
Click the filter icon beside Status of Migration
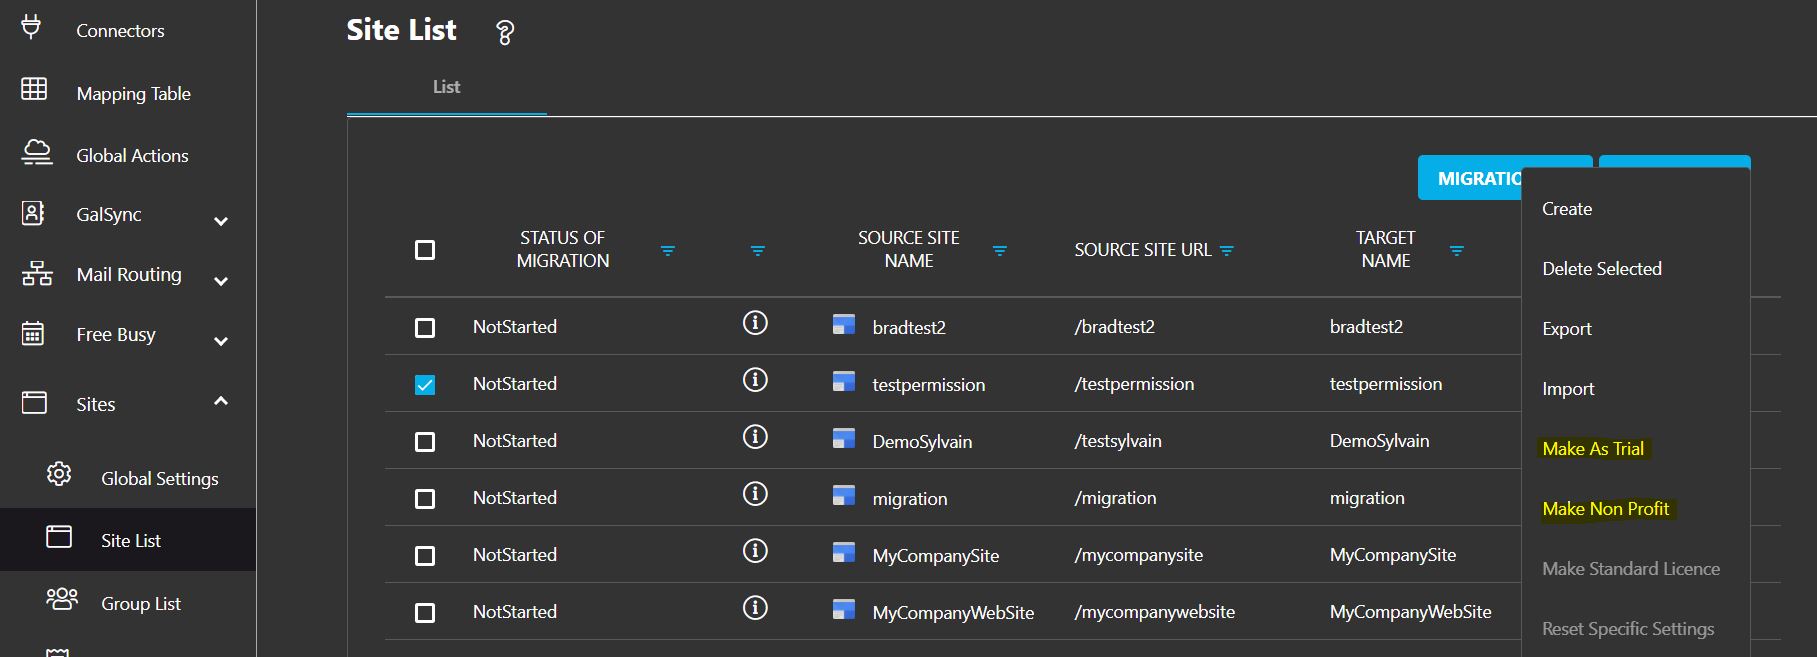668,250
